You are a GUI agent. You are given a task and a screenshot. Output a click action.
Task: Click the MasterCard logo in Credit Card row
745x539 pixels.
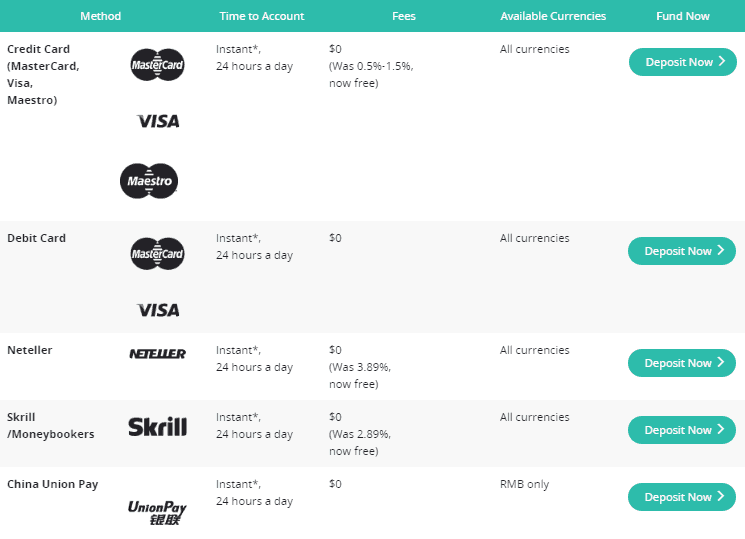(157, 65)
